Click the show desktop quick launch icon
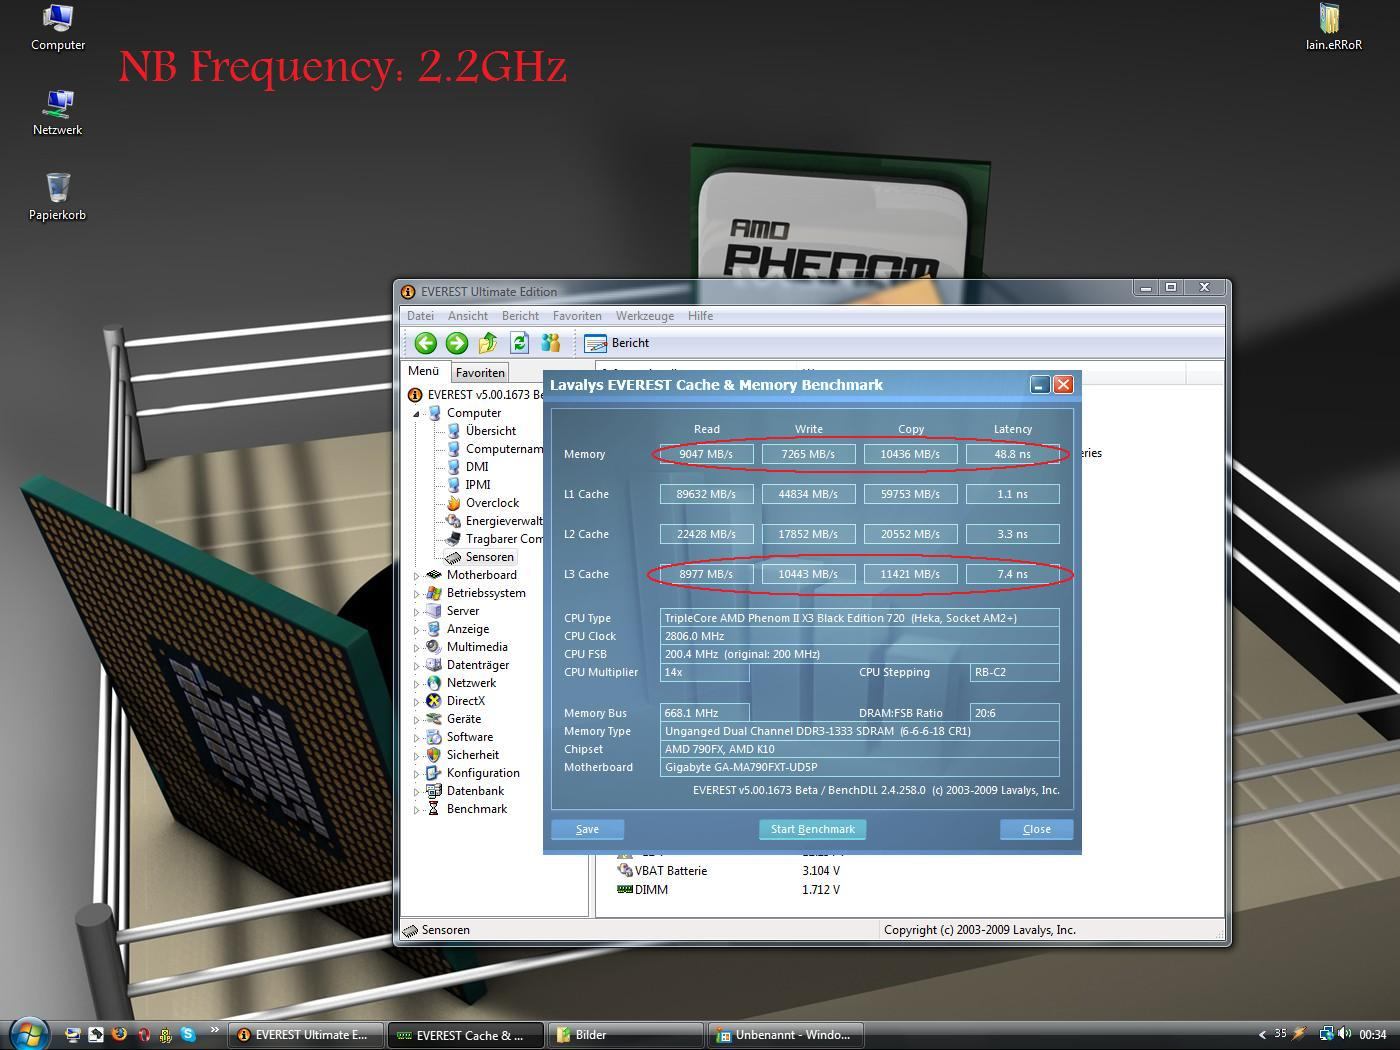The image size is (1400, 1050). click(x=73, y=1035)
